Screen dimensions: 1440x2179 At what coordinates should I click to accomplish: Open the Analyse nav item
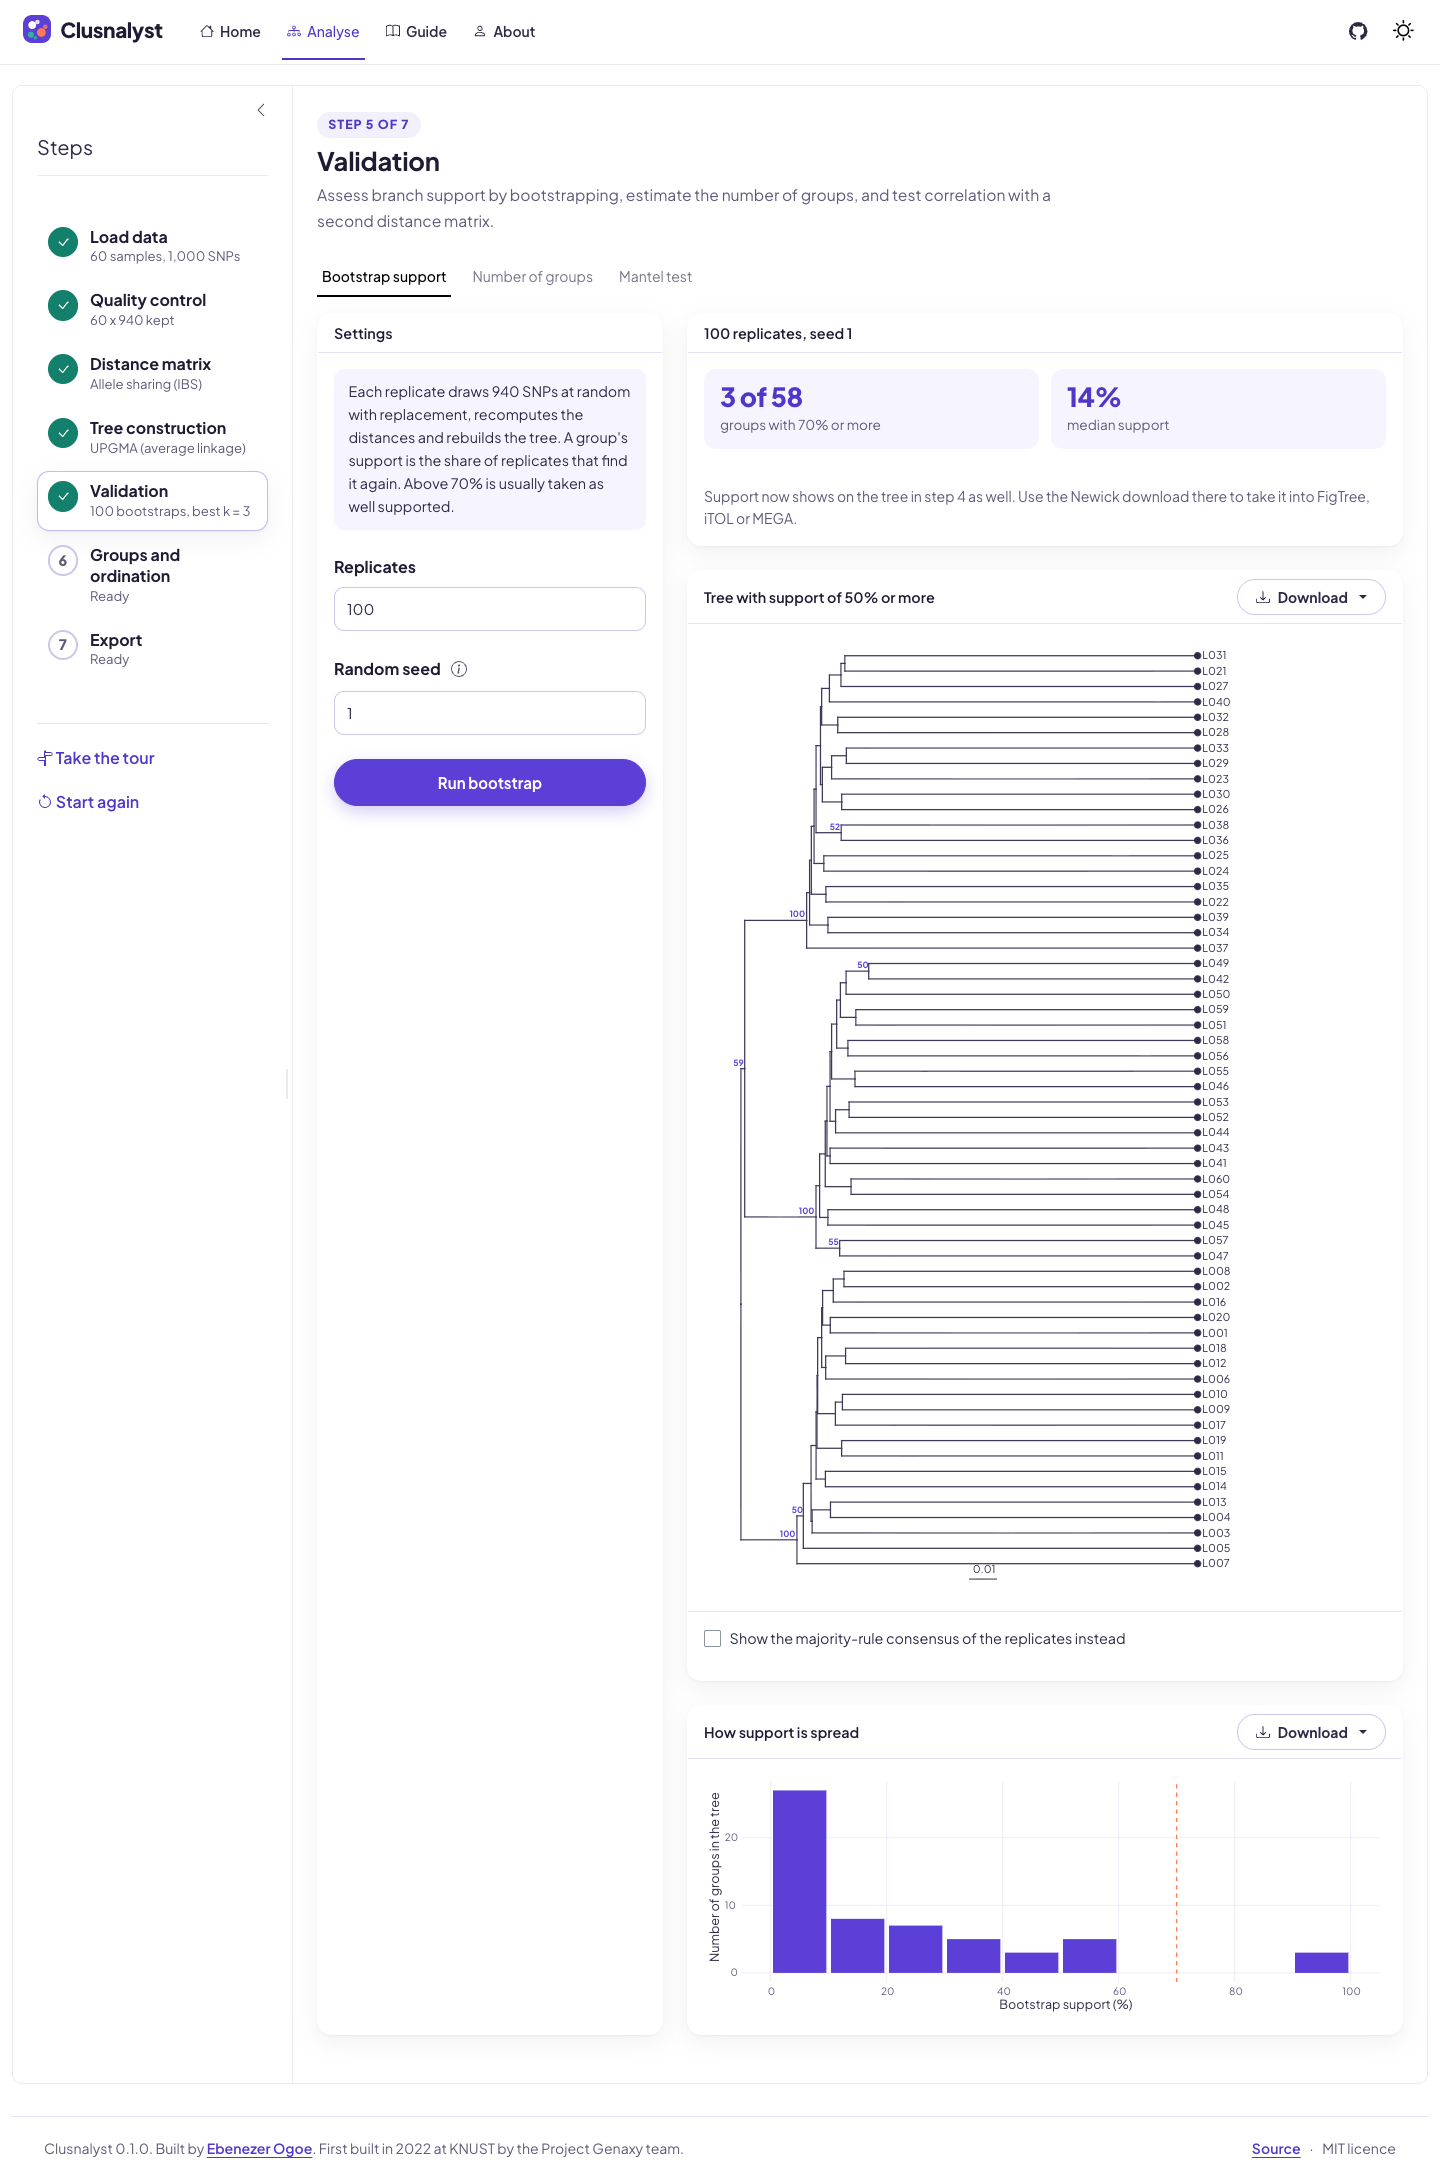[323, 32]
